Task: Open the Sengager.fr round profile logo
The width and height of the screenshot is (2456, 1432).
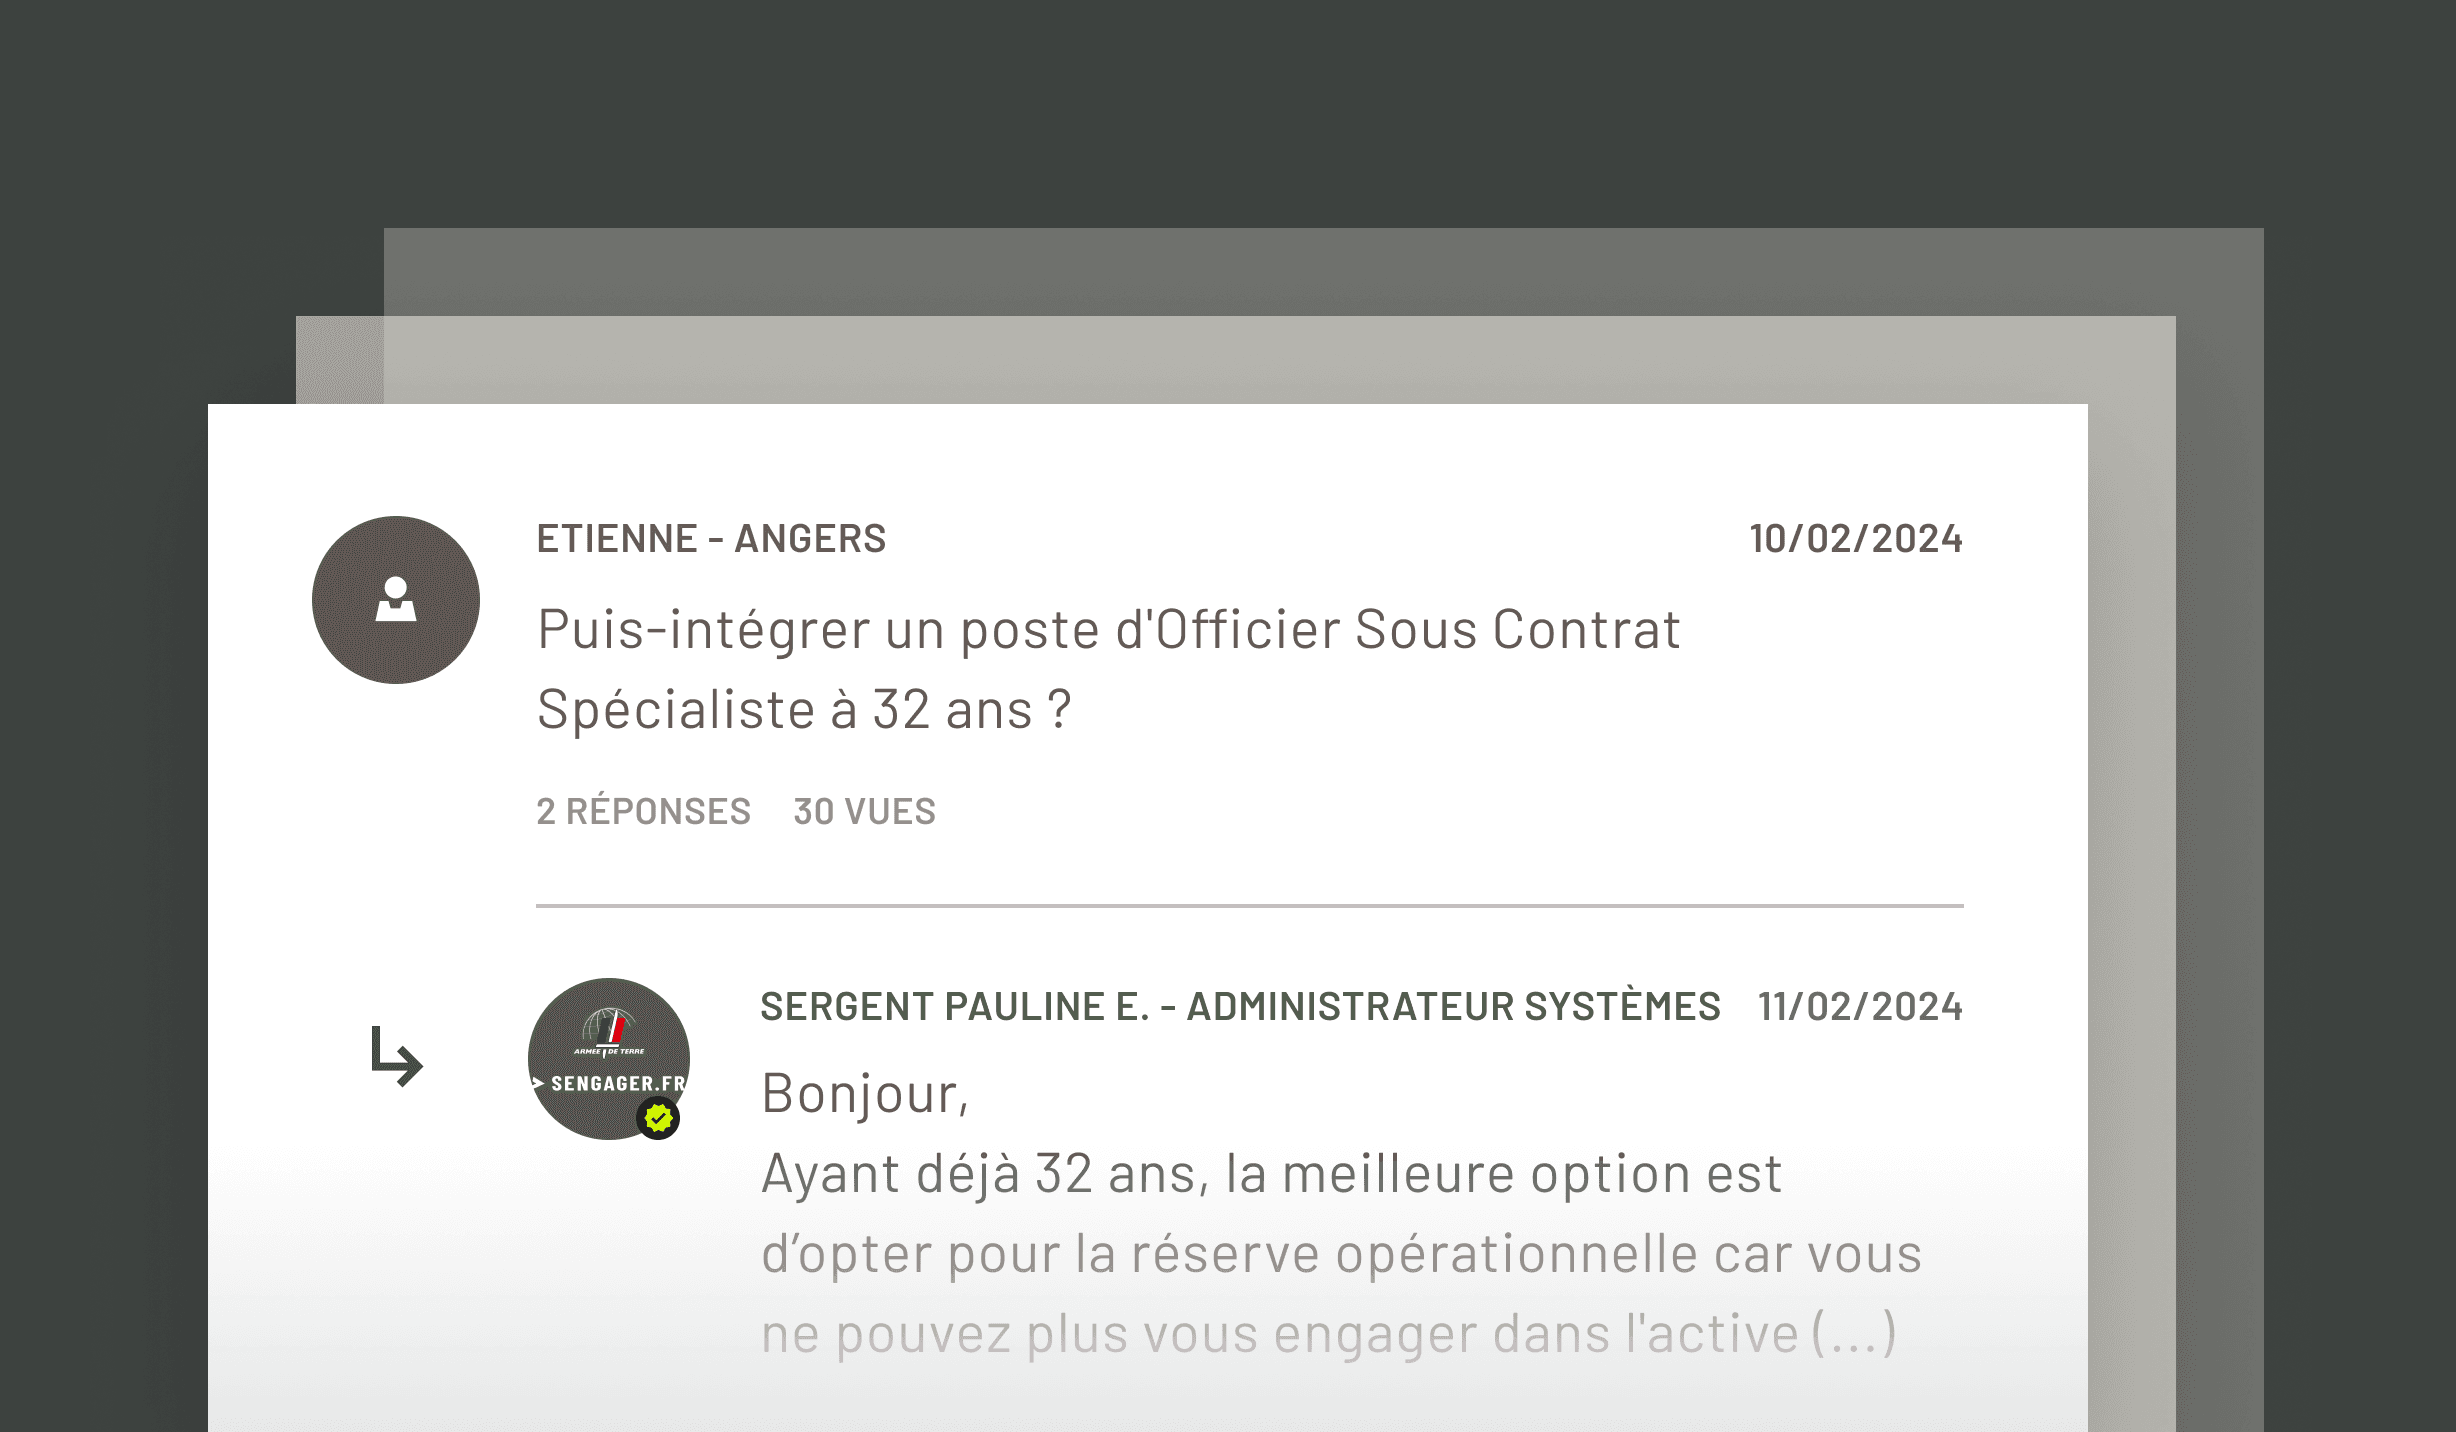Action: [x=609, y=1059]
